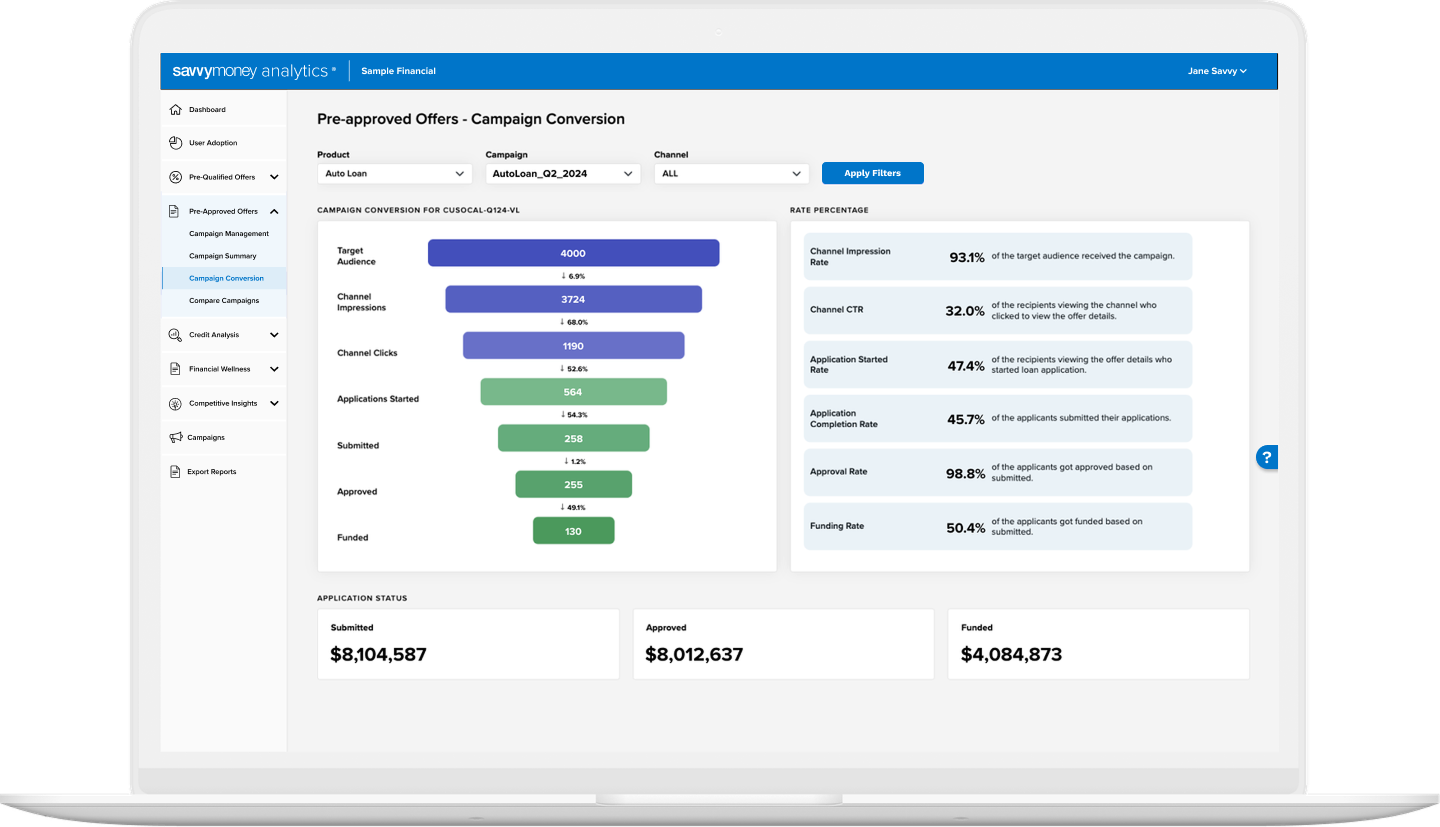This screenshot has width=1440, height=827.
Task: Open the blue help question mark button
Action: point(1266,458)
